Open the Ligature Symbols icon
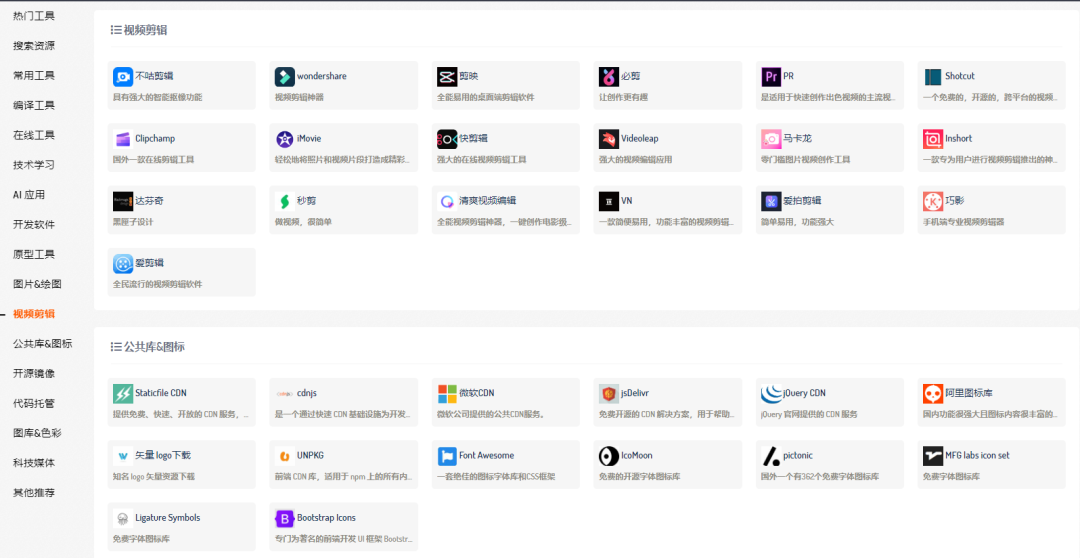The width and height of the screenshot is (1080, 558). click(123, 518)
